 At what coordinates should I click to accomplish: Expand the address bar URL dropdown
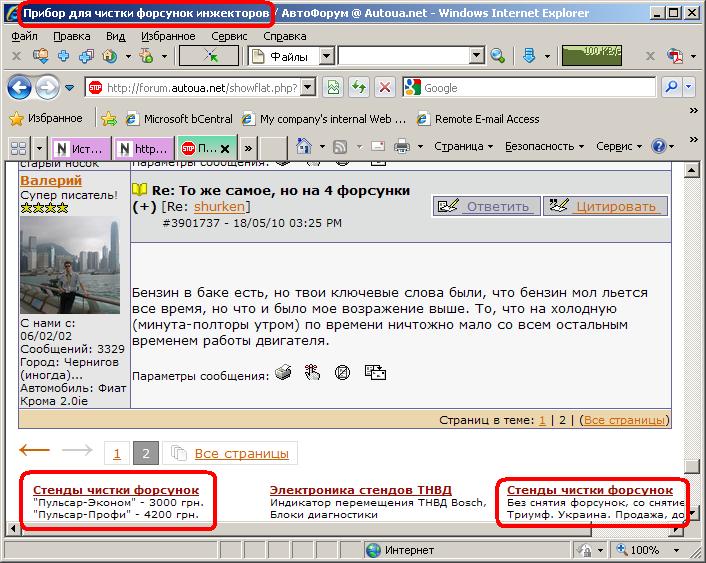[308, 88]
